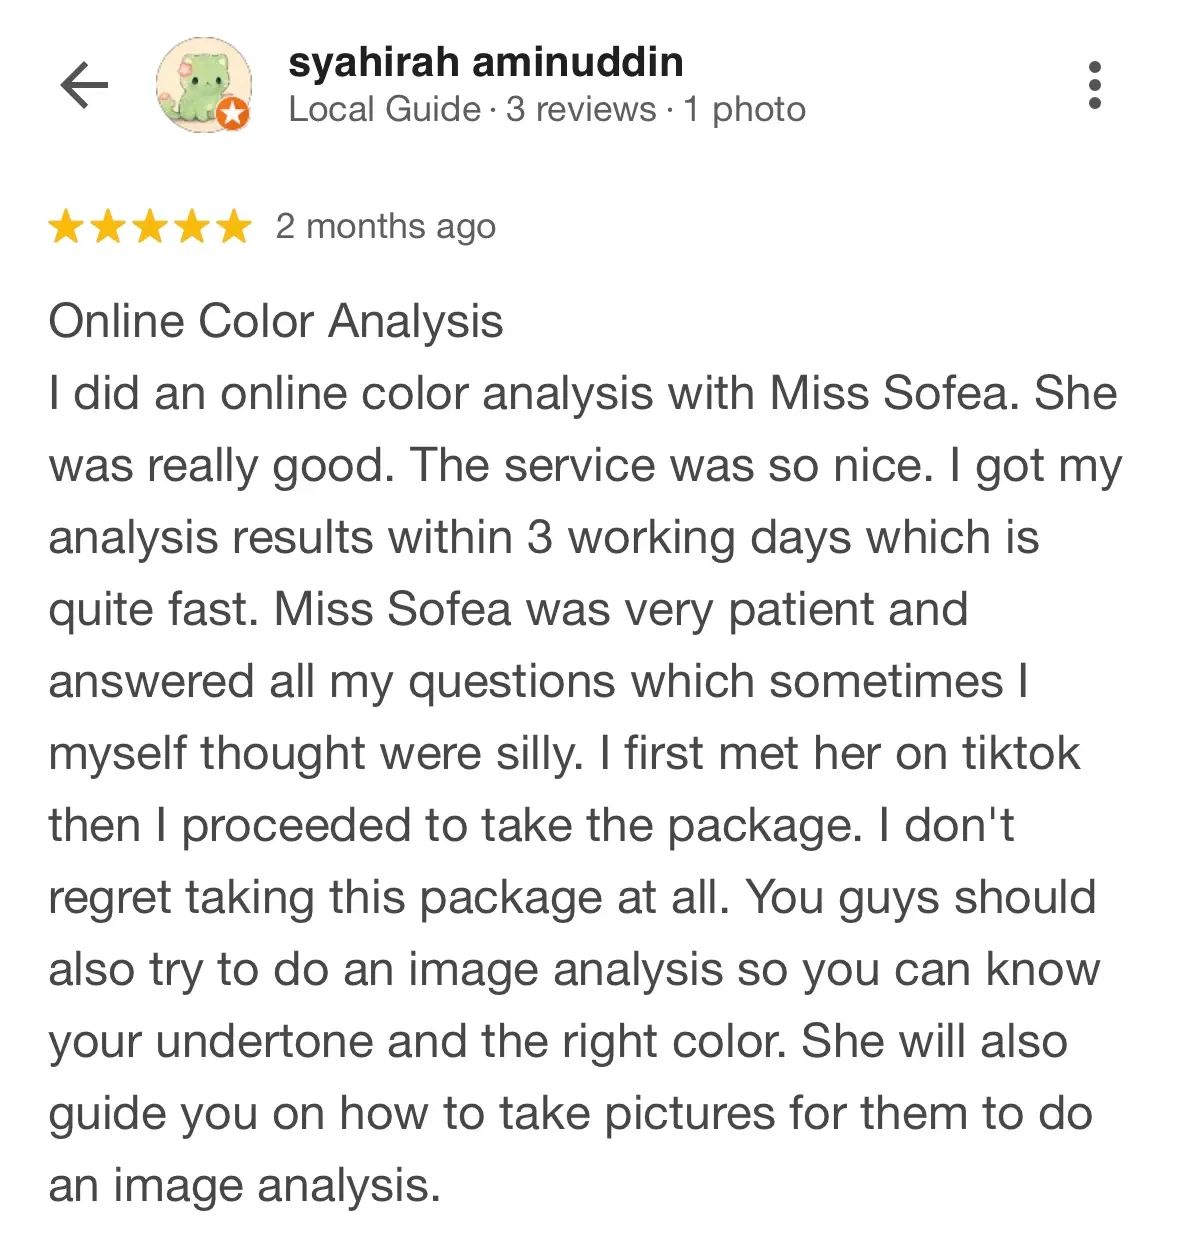Click the third yellow rating star
The width and height of the screenshot is (1179, 1237).
[150, 227]
